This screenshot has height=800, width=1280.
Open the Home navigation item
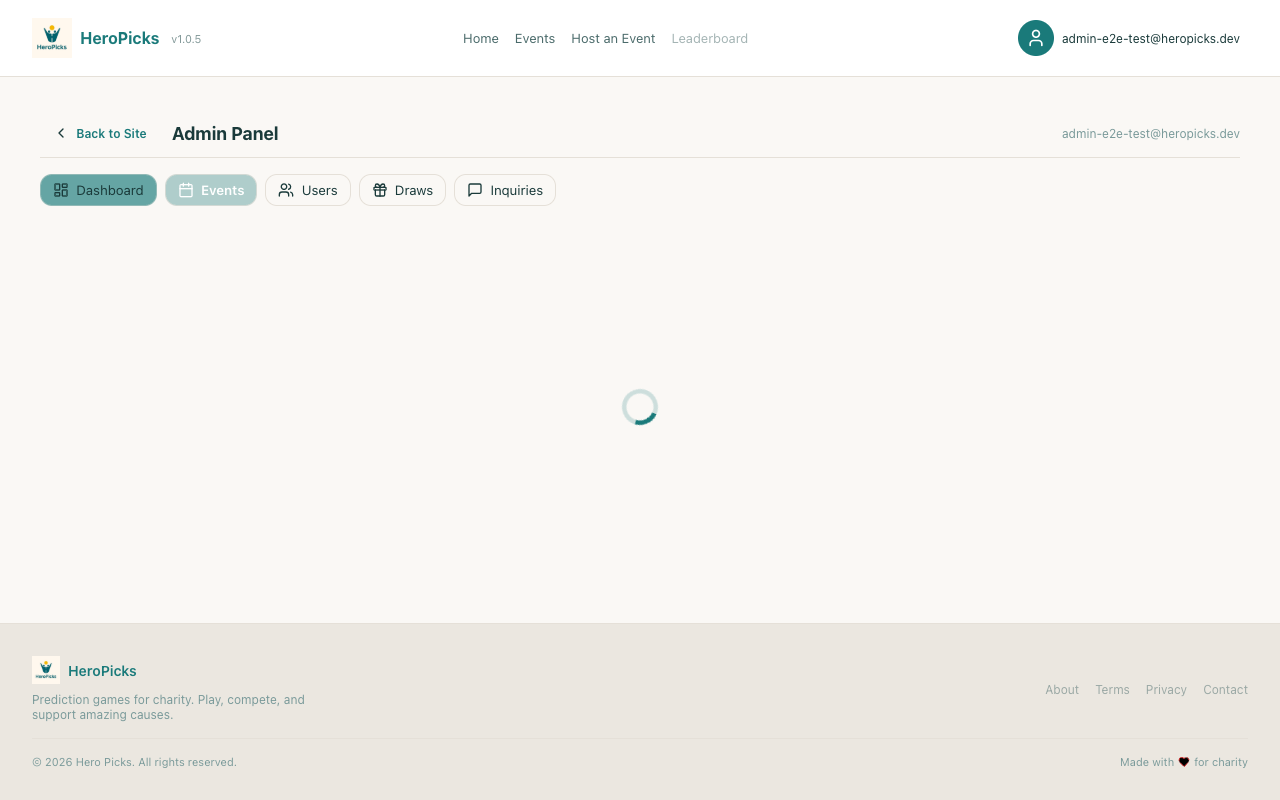point(480,38)
